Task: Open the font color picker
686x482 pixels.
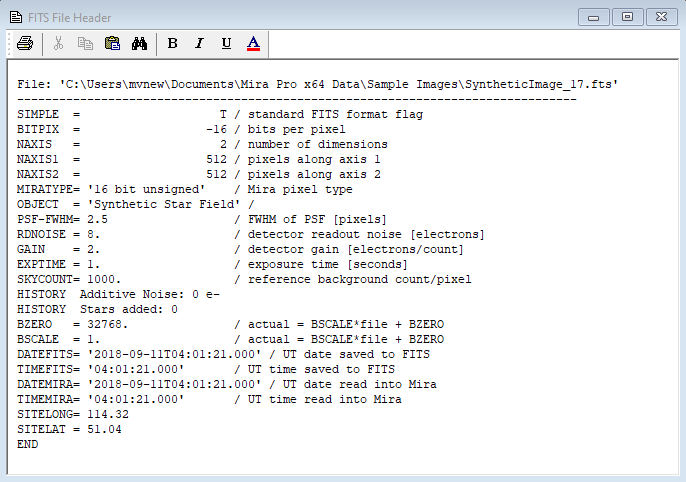Action: tap(253, 43)
